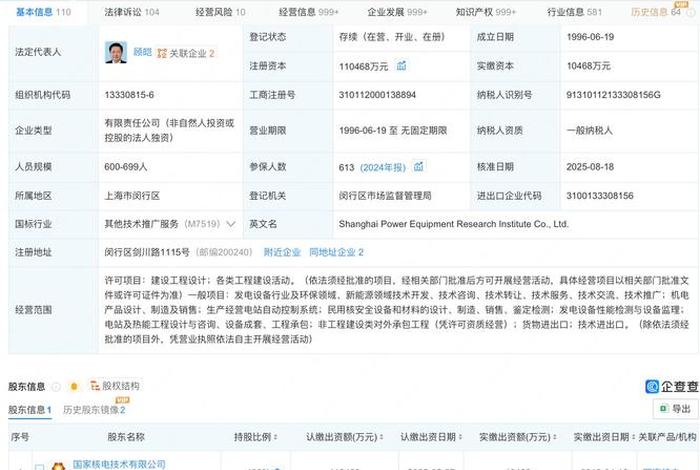The image size is (700, 470).
Task: Select business term 1996-06-19 至 无固定期限
Action: coord(393,130)
